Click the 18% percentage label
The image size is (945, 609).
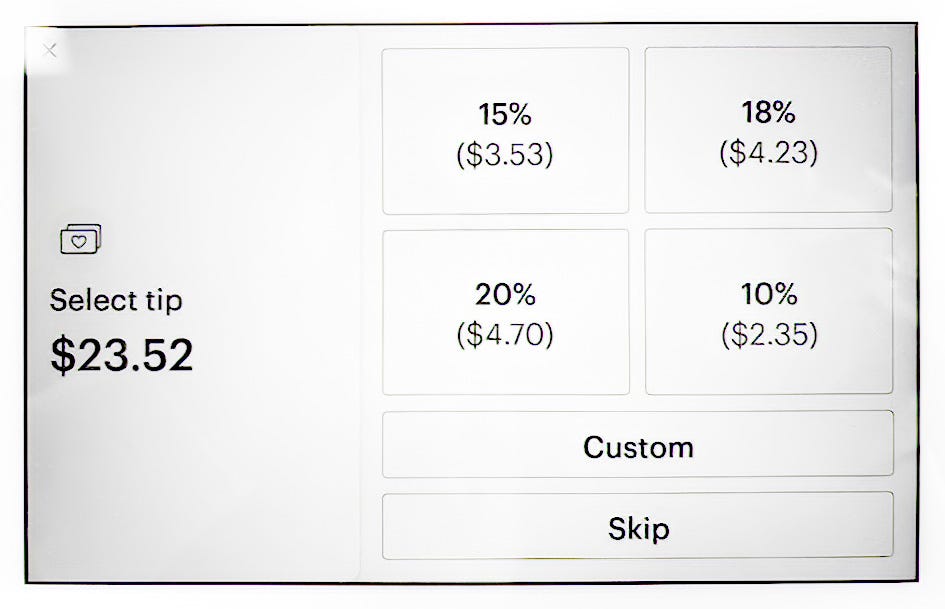tap(768, 112)
